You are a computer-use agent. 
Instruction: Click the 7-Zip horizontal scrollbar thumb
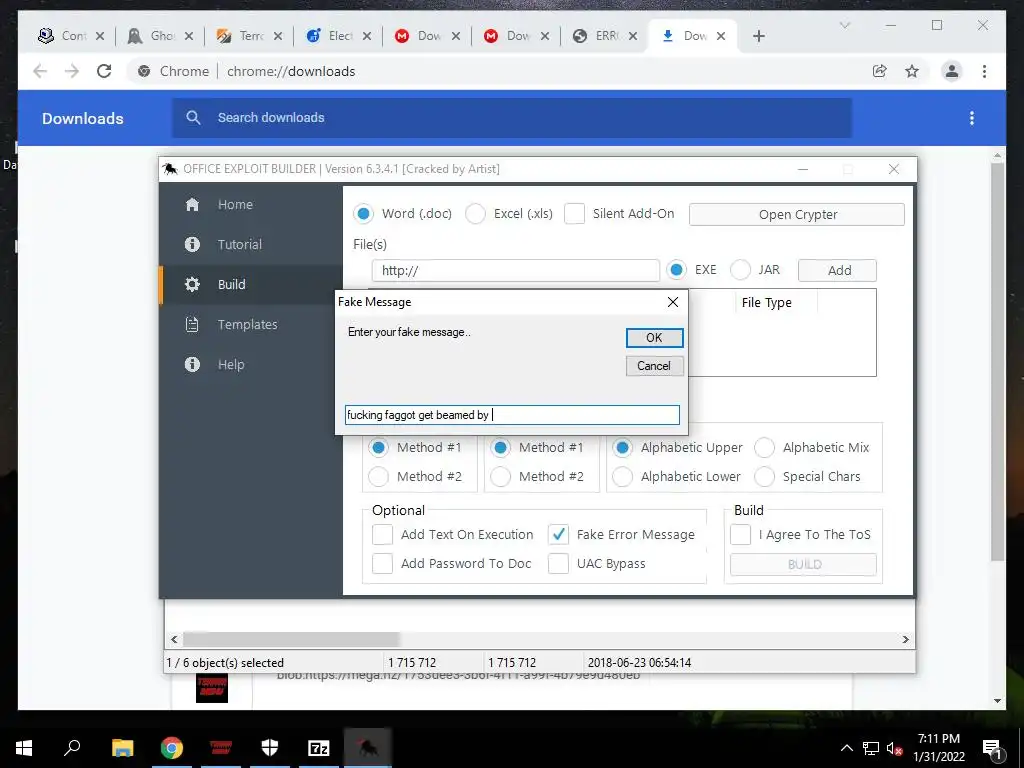pos(291,639)
